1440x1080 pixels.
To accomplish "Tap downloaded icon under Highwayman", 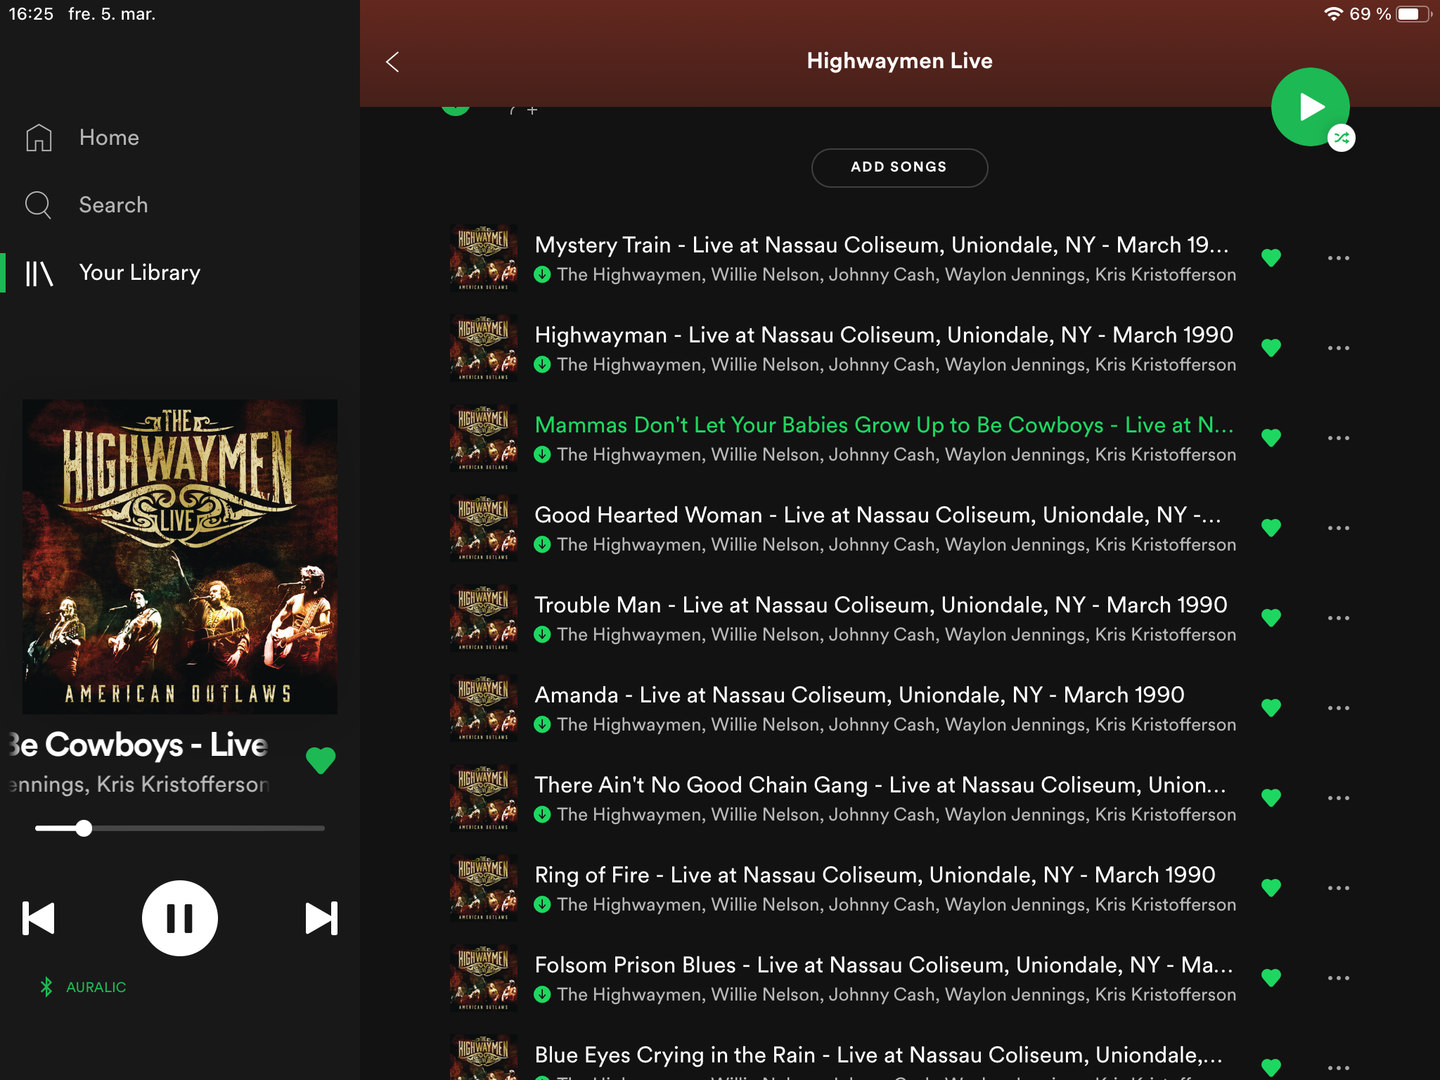I will click(x=542, y=365).
